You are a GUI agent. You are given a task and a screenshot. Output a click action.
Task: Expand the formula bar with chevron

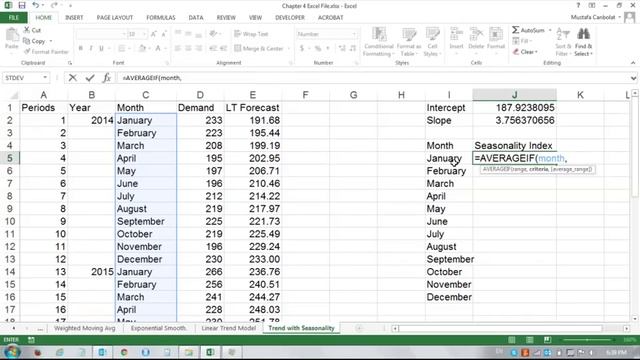pos(633,78)
